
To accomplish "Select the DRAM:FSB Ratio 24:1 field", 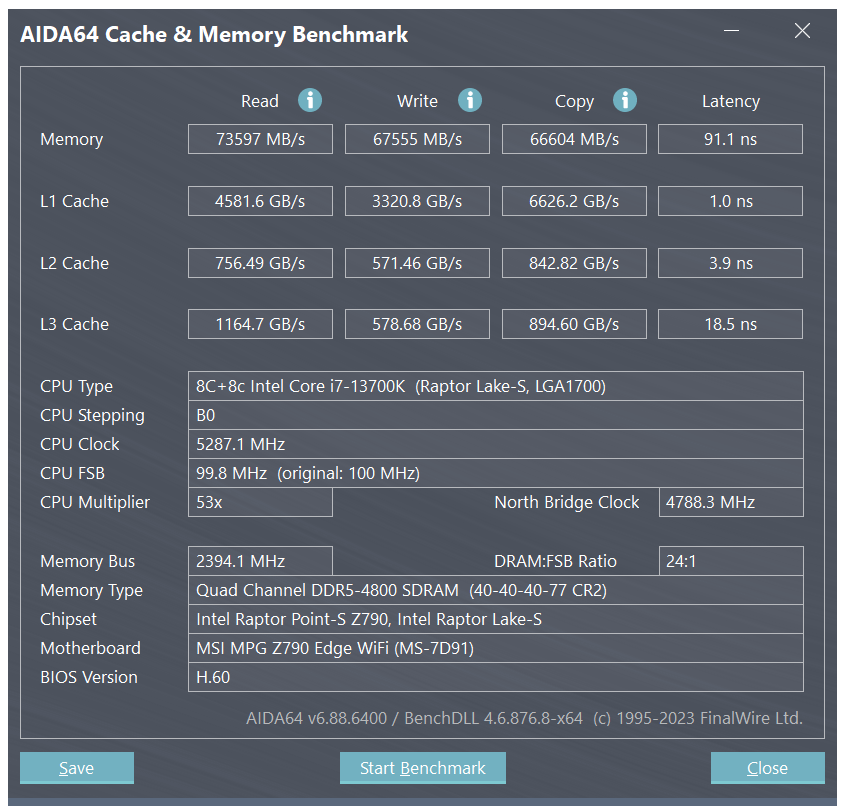I will point(731,561).
